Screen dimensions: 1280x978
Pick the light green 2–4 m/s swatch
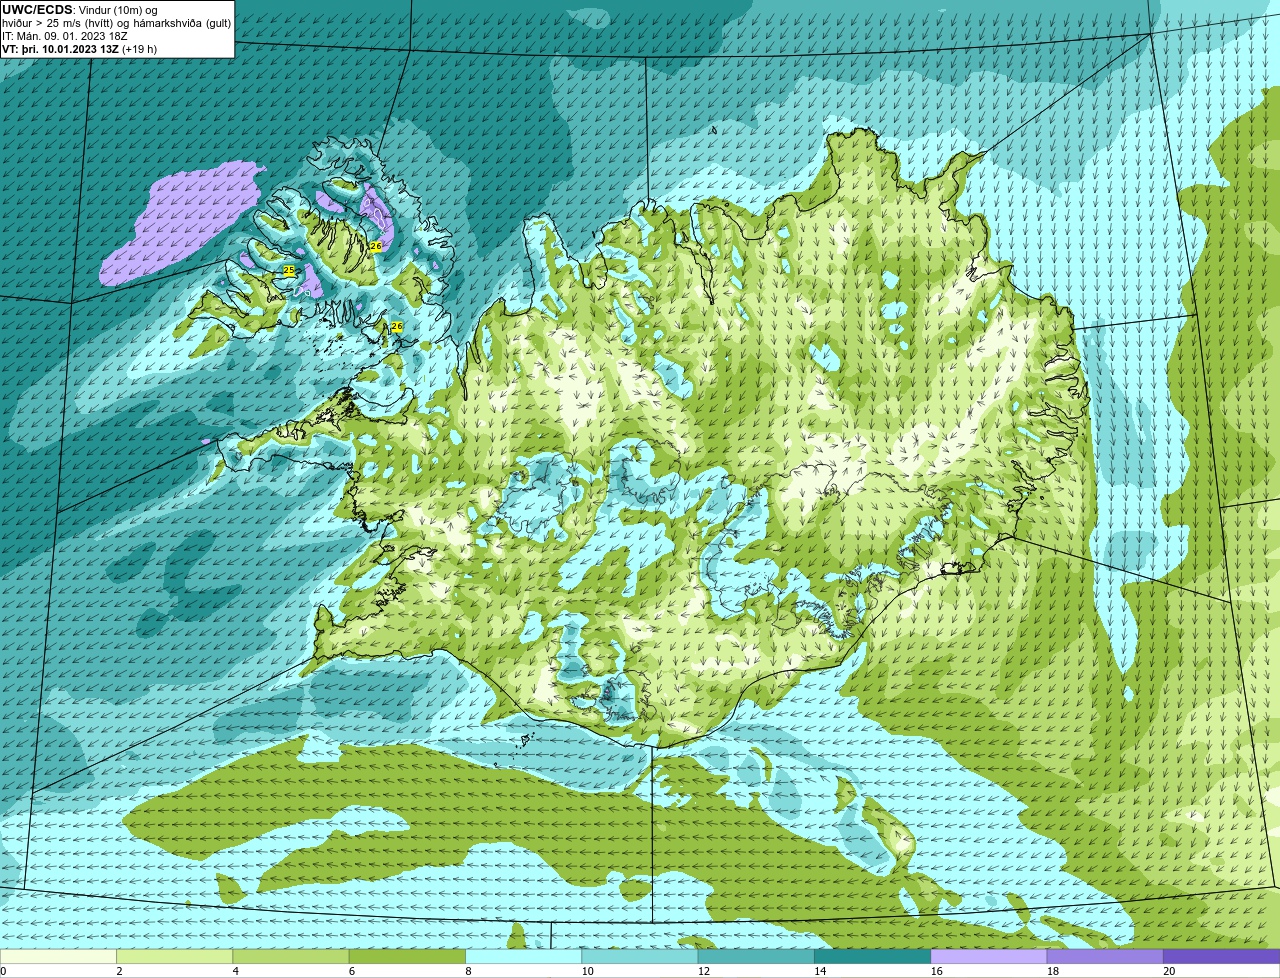click(x=175, y=957)
